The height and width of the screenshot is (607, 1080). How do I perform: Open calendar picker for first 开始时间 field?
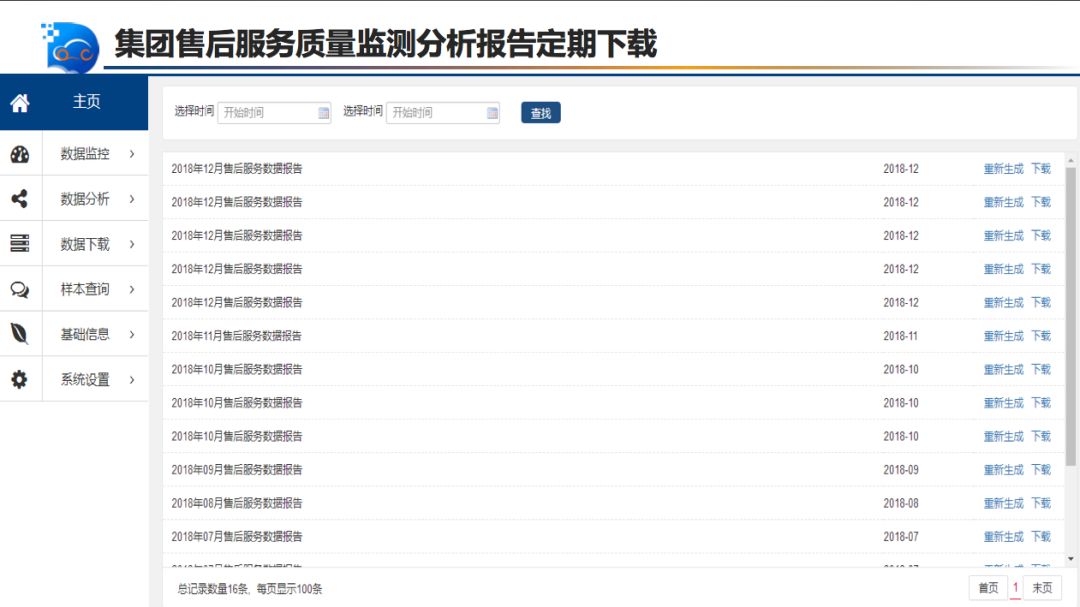click(323, 113)
